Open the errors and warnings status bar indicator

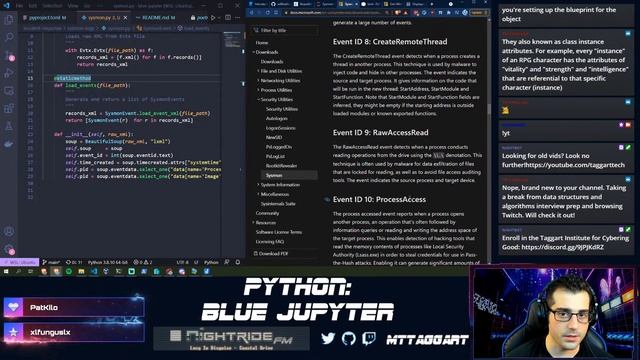pyautogui.click(x=143, y=262)
